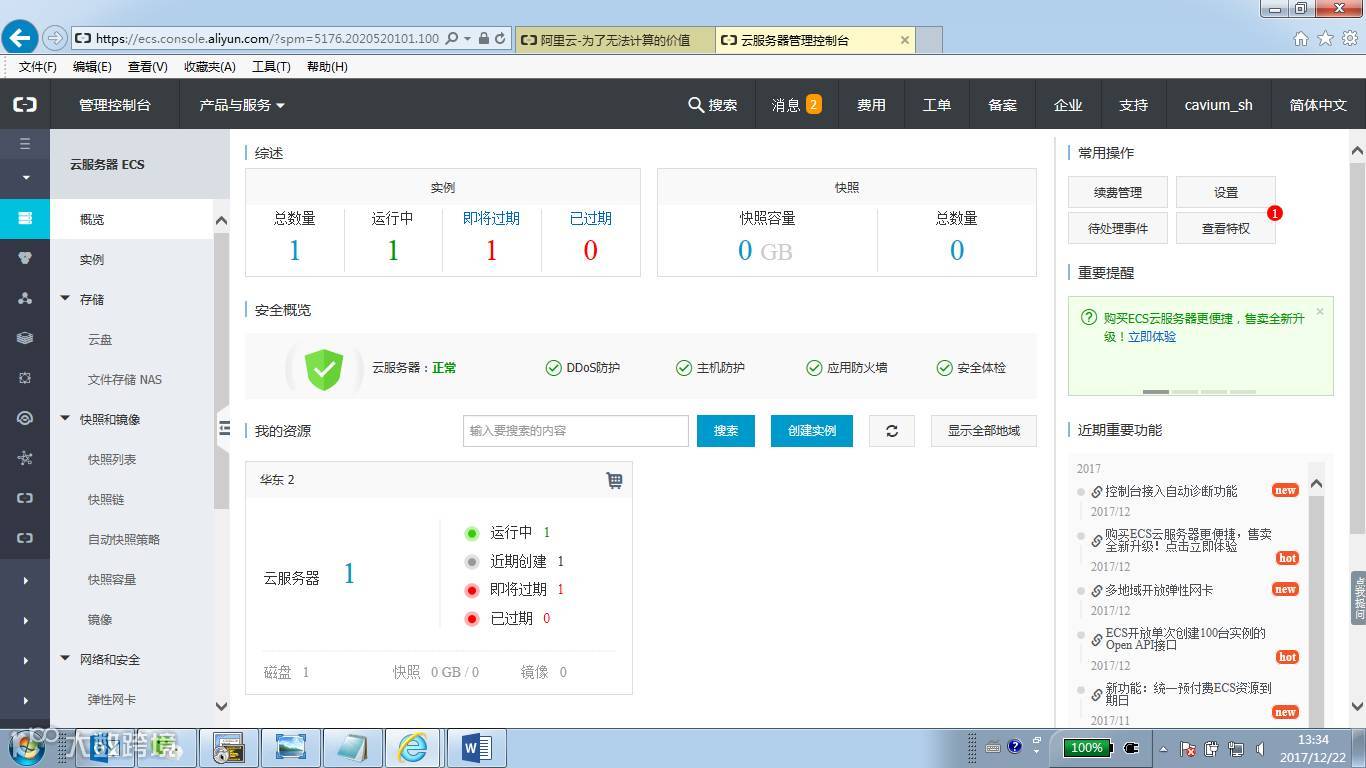Click the browser refresh icon in address bar
The image size is (1366, 768).
tap(500, 38)
